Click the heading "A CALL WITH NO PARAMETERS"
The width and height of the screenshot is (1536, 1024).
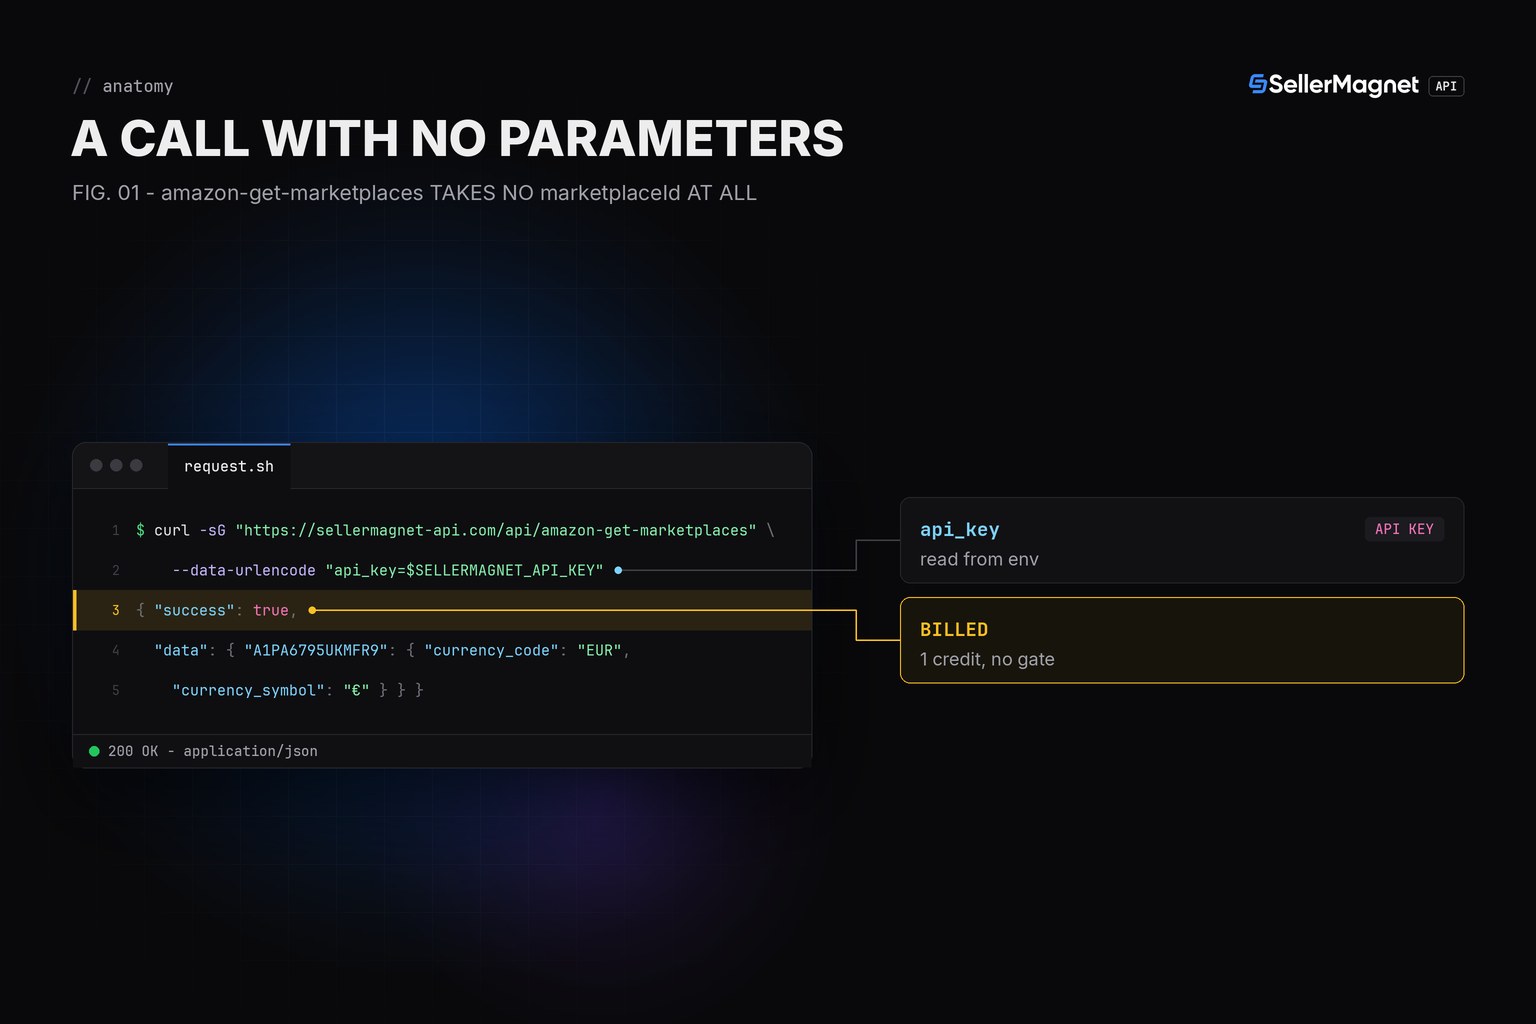(458, 138)
